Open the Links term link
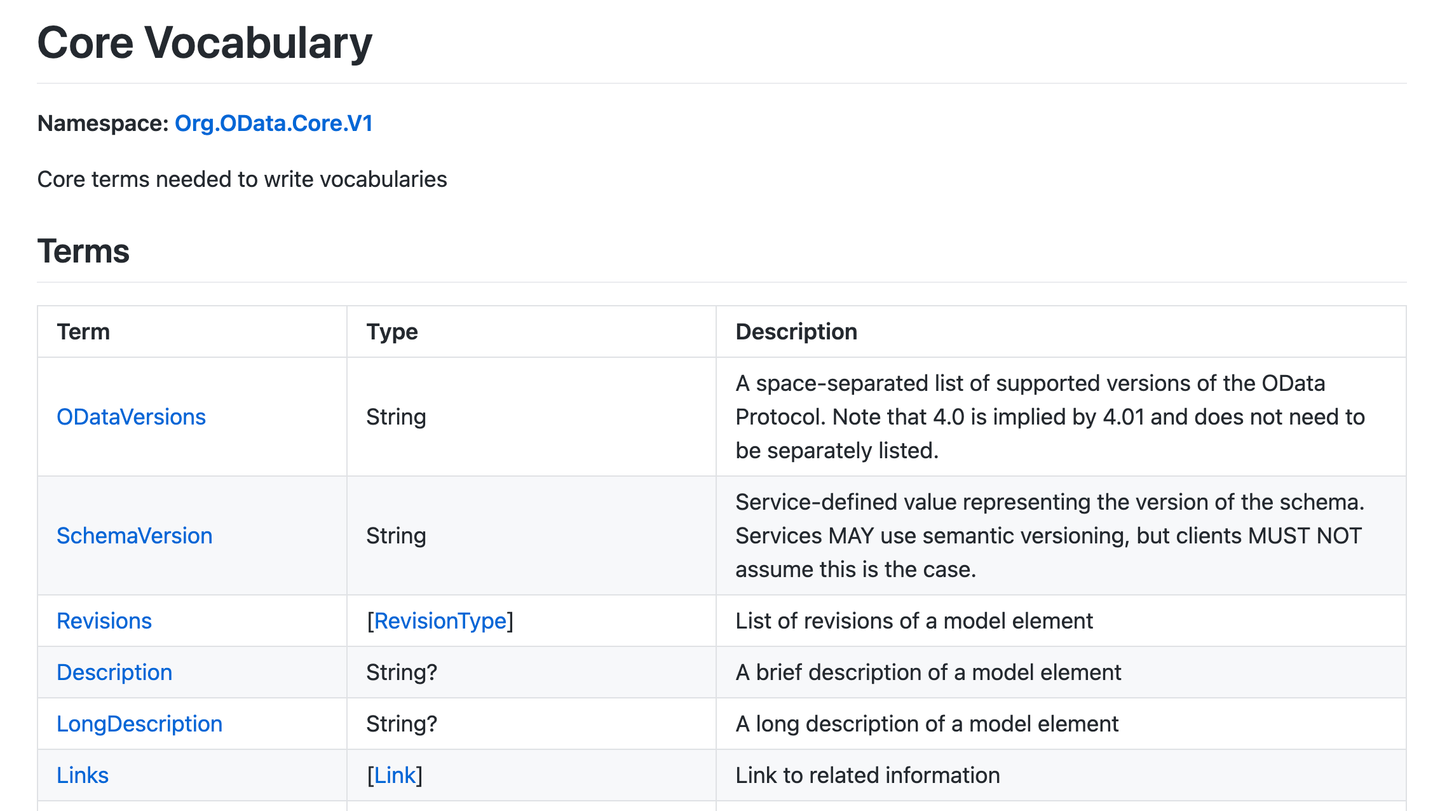Screen dimensions: 1440x811 82,775
